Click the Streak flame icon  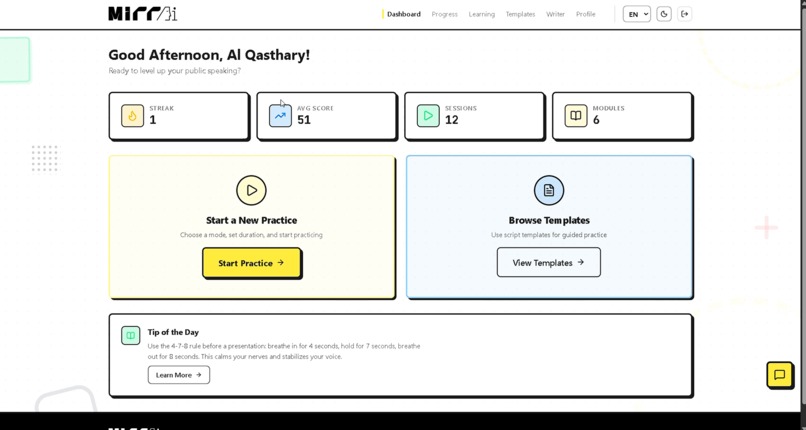point(133,116)
